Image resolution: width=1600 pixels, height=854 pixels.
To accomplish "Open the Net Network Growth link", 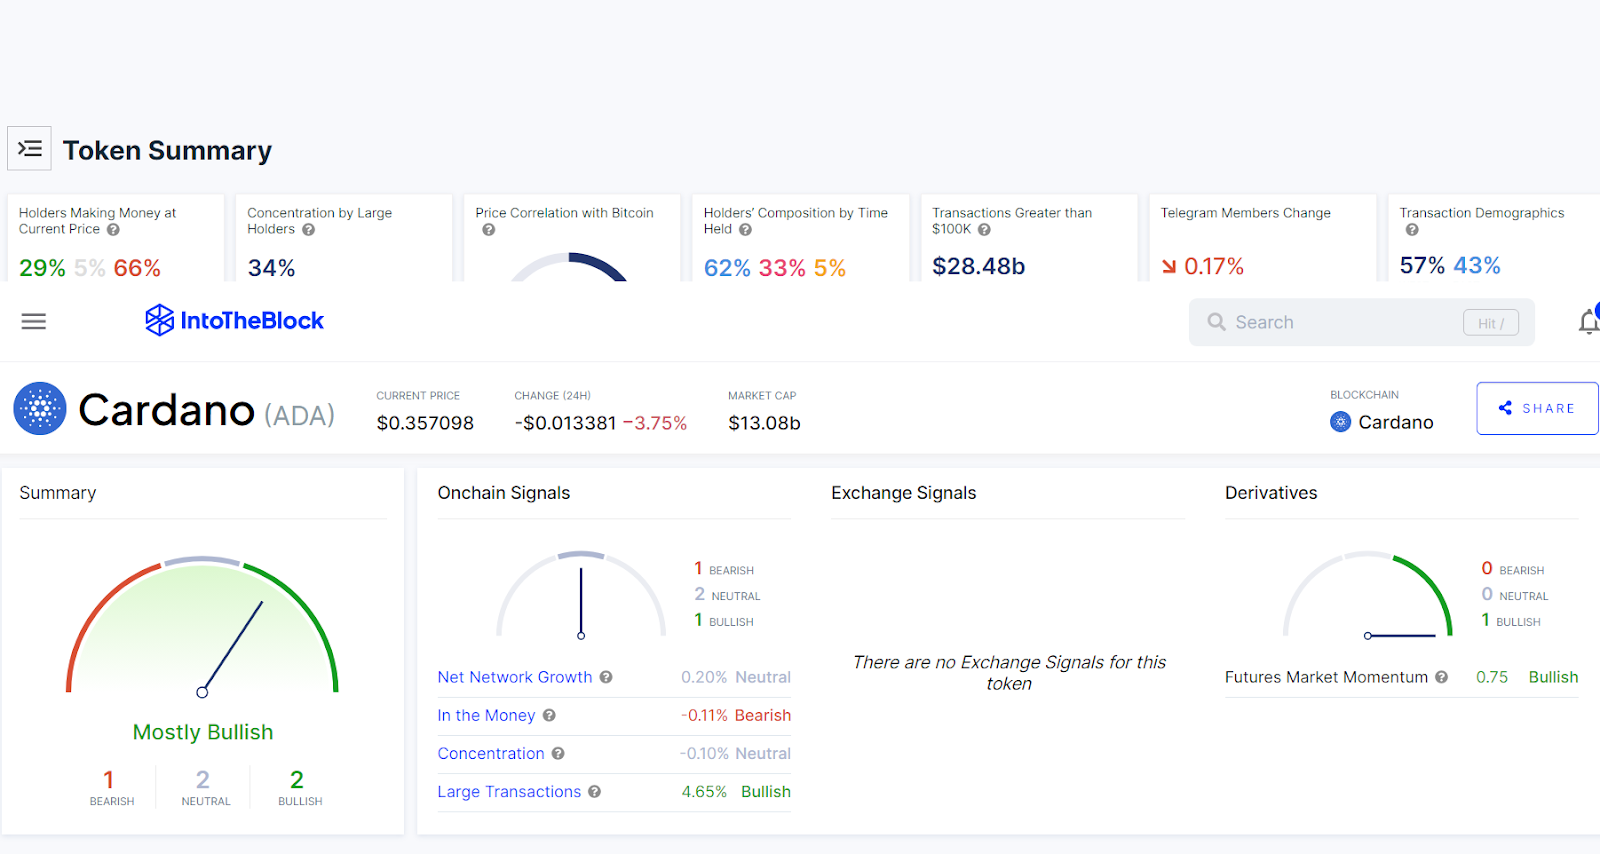I will click(514, 677).
